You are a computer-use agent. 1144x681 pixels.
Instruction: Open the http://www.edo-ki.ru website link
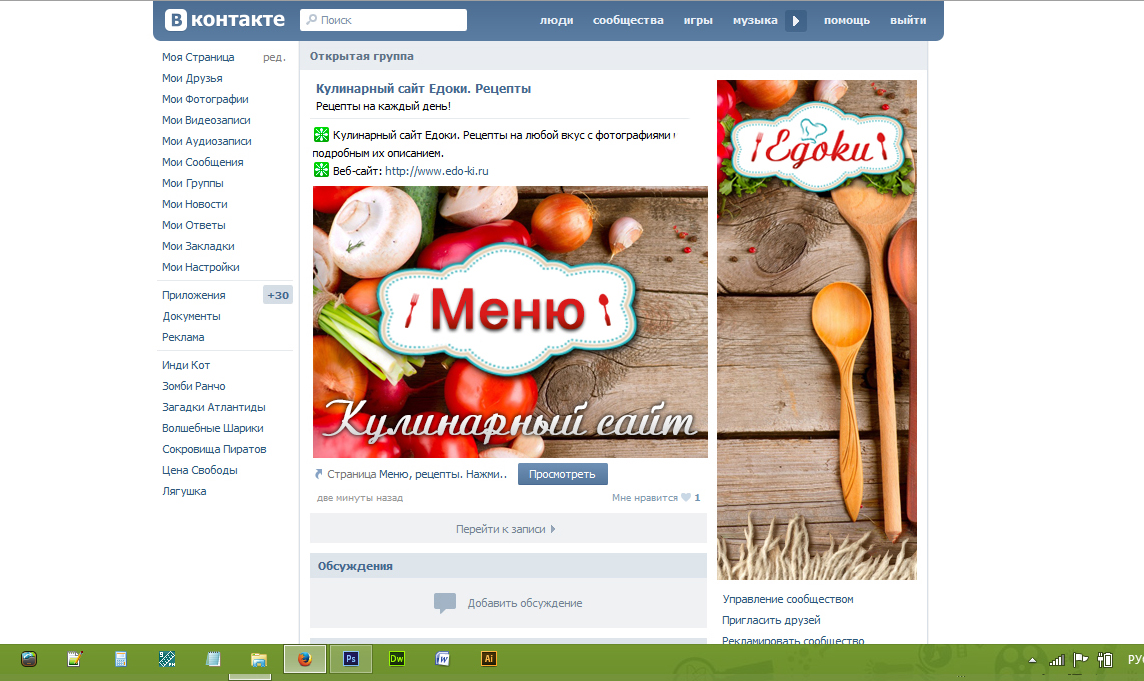point(436,171)
